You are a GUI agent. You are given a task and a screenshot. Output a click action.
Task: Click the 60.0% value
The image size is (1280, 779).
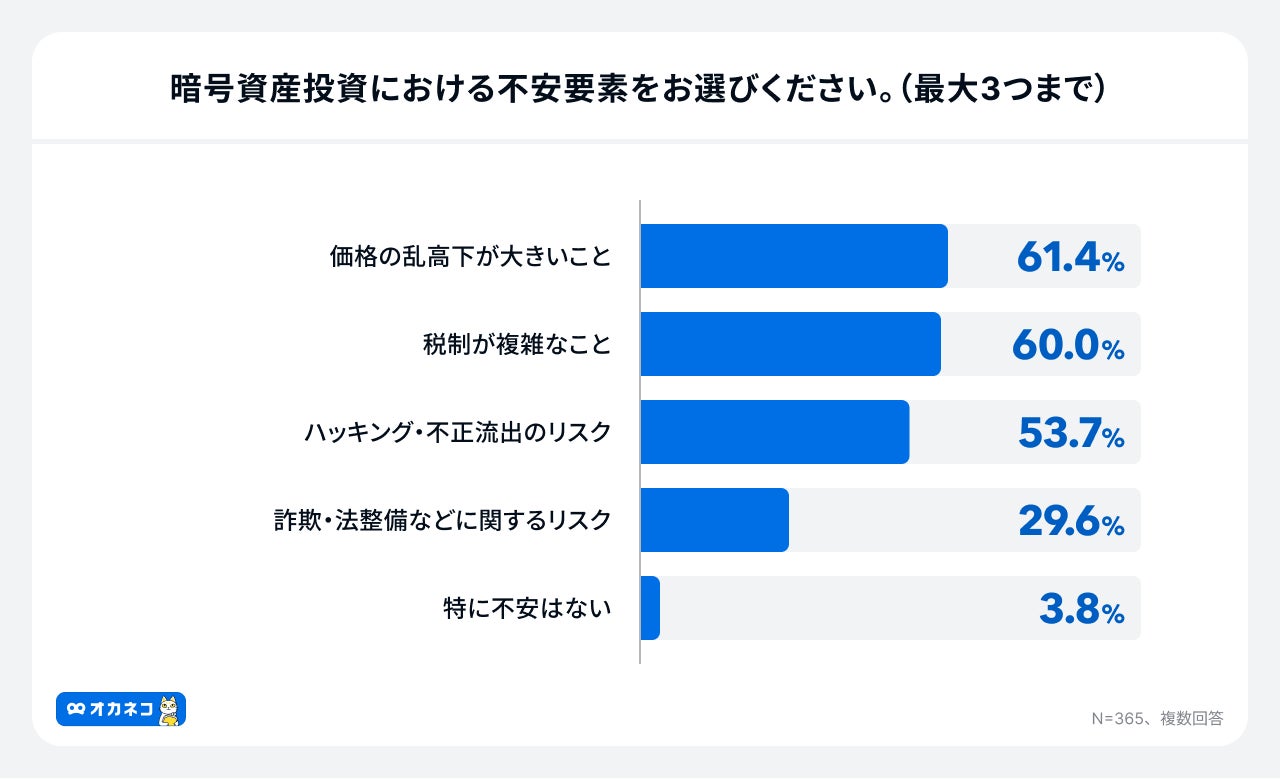pos(1068,346)
